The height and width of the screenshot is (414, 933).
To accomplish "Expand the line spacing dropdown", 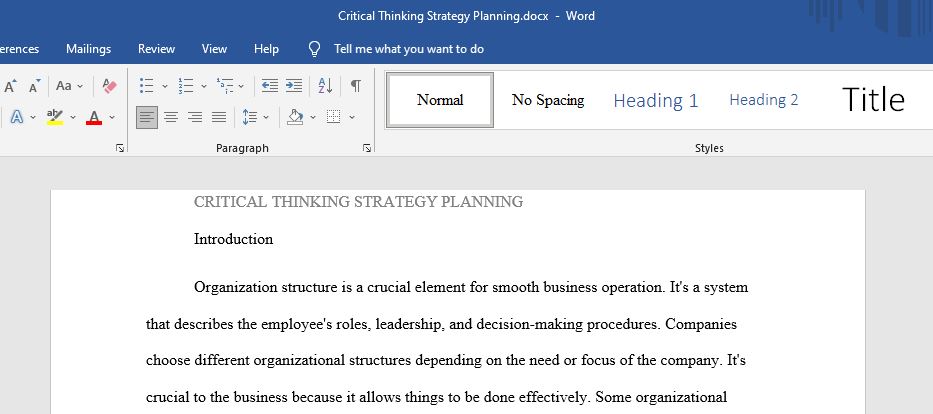I will [x=265, y=117].
